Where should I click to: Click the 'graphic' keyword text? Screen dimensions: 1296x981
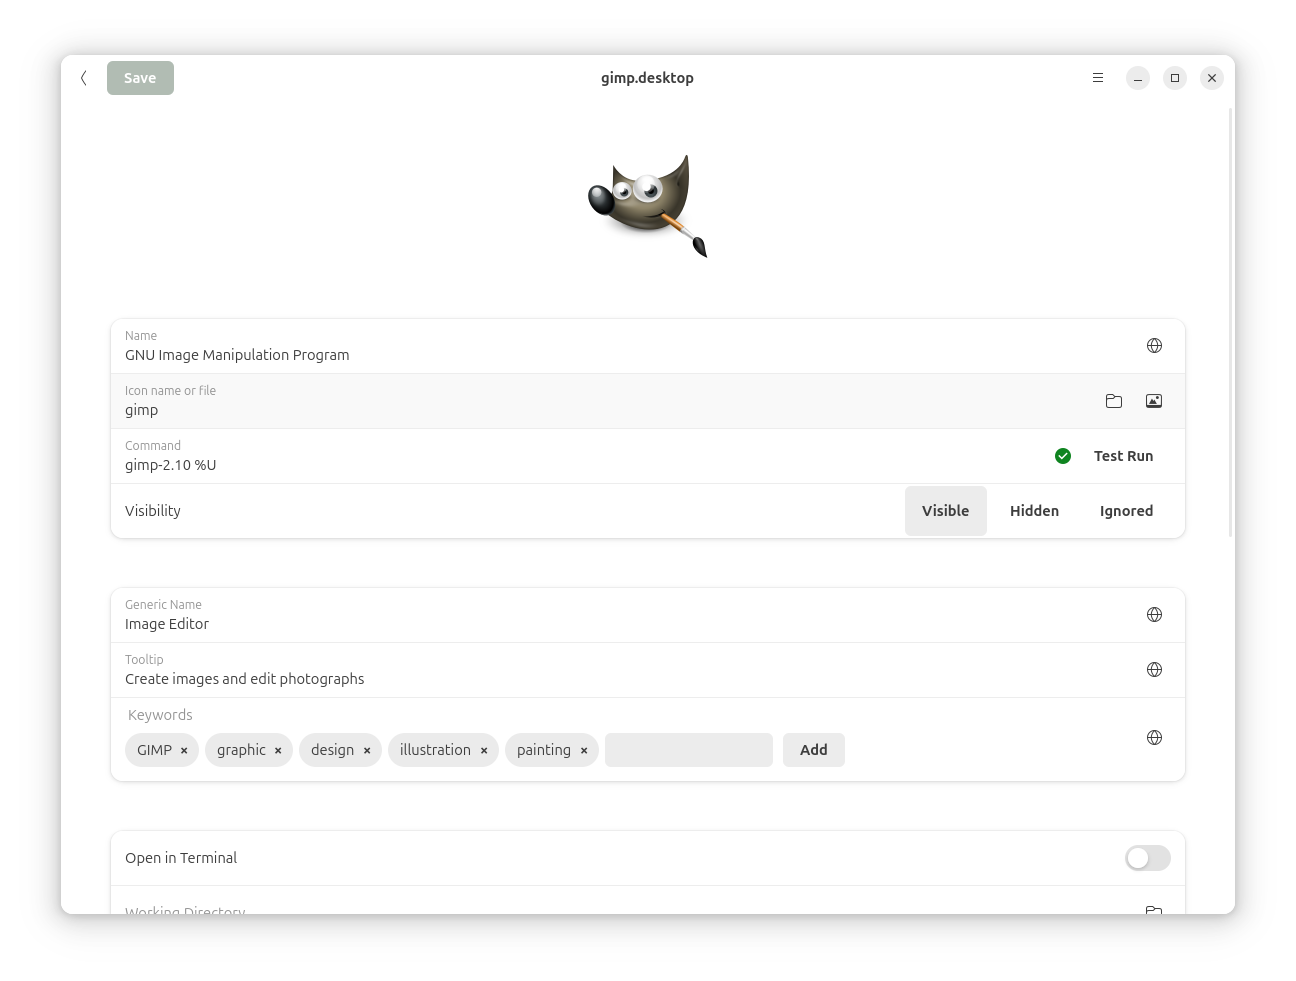pyautogui.click(x=241, y=750)
